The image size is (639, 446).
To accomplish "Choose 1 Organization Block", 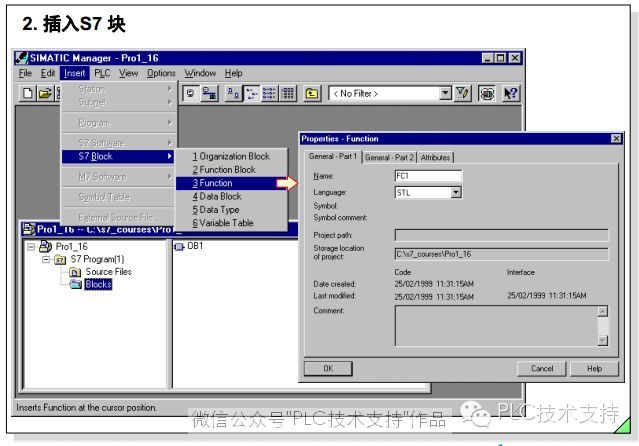I will point(231,157).
